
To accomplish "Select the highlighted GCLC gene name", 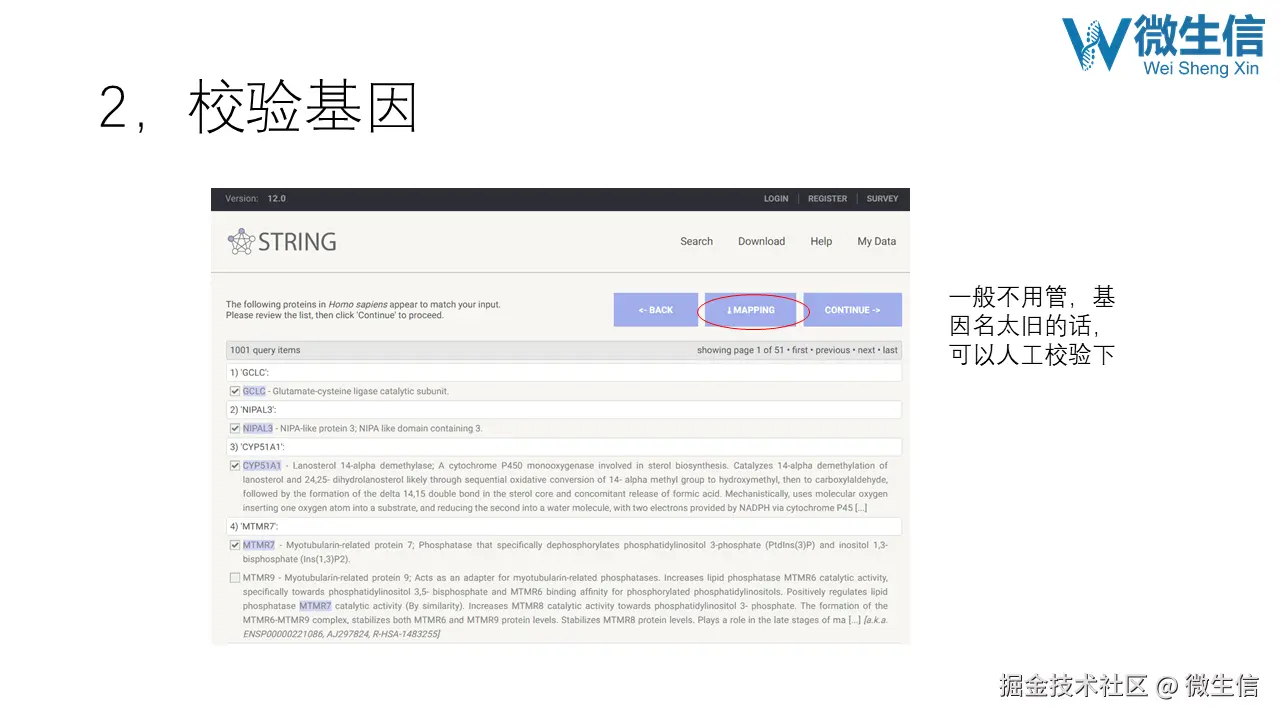I will [x=252, y=391].
